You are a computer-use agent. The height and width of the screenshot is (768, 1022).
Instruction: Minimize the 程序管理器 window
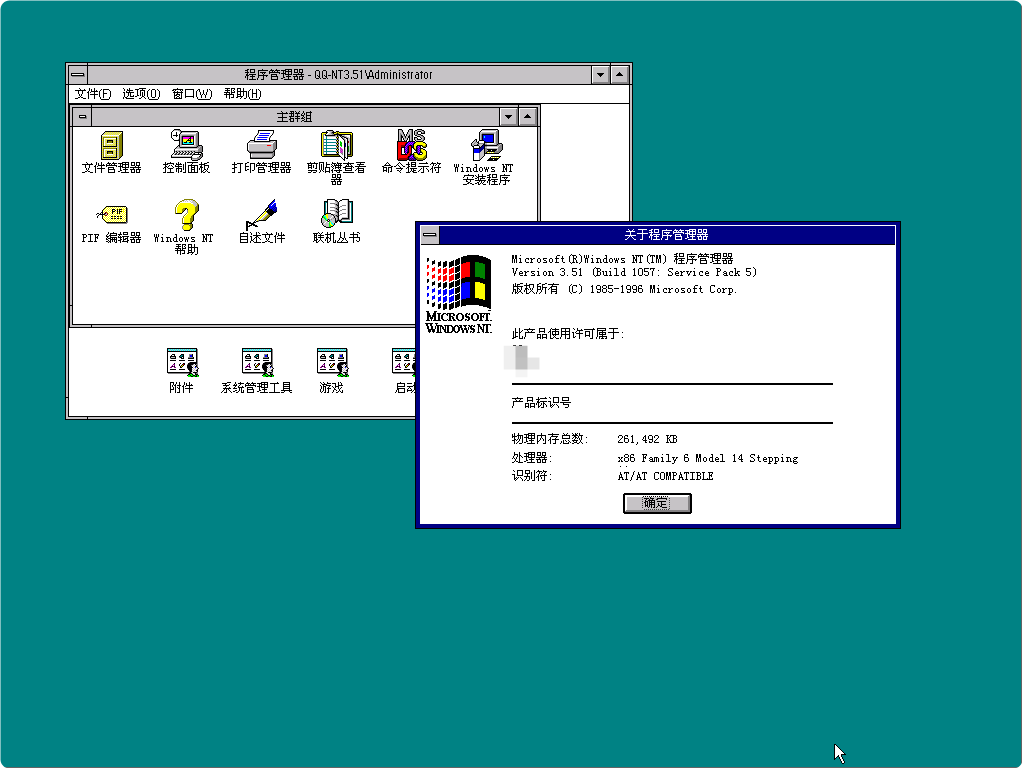click(x=600, y=74)
